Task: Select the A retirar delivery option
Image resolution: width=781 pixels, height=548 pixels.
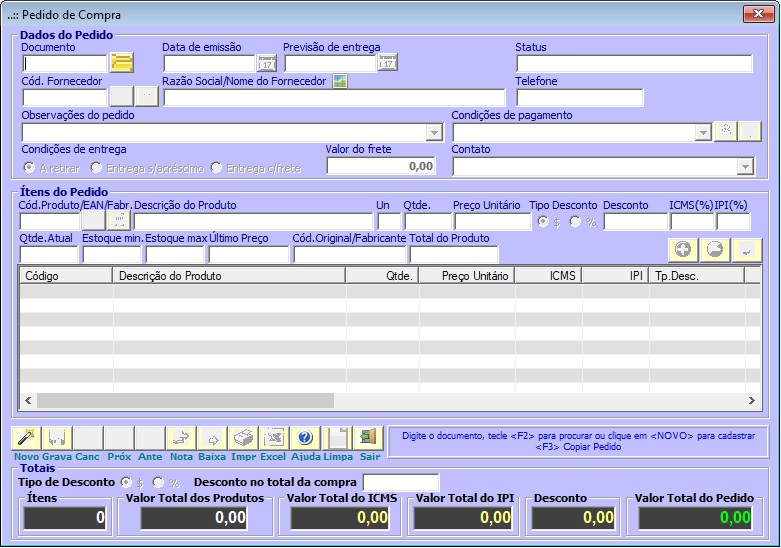Action: 29,168
